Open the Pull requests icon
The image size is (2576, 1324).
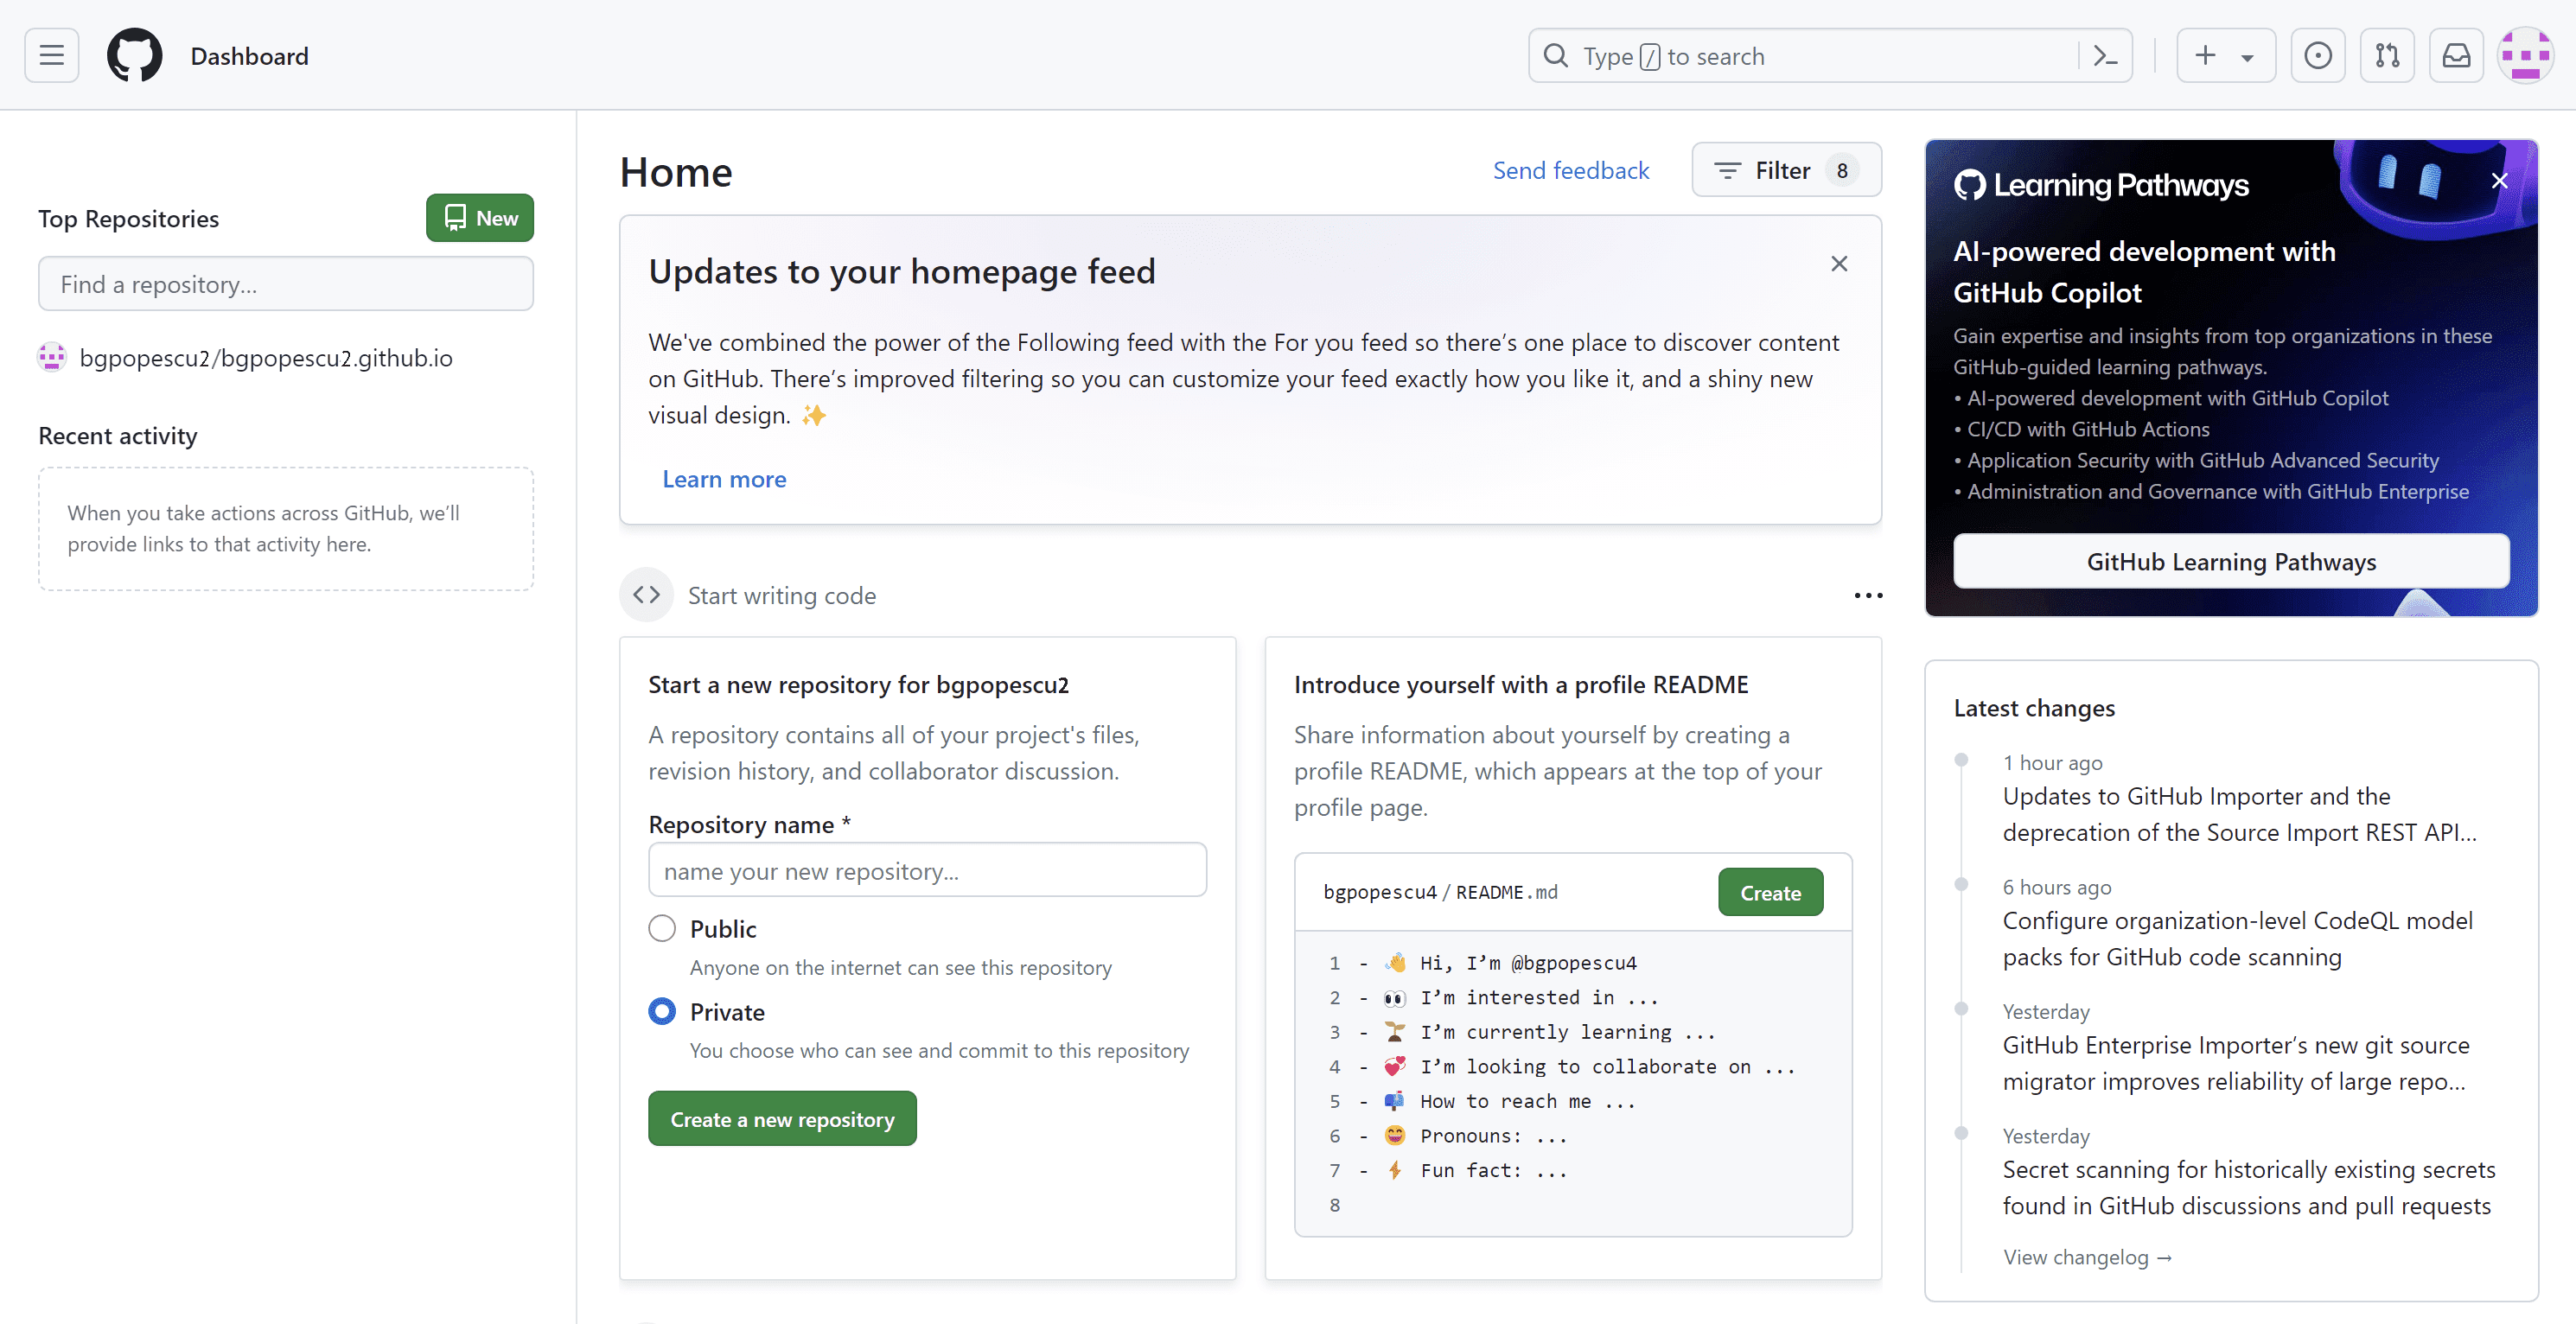tap(2387, 56)
